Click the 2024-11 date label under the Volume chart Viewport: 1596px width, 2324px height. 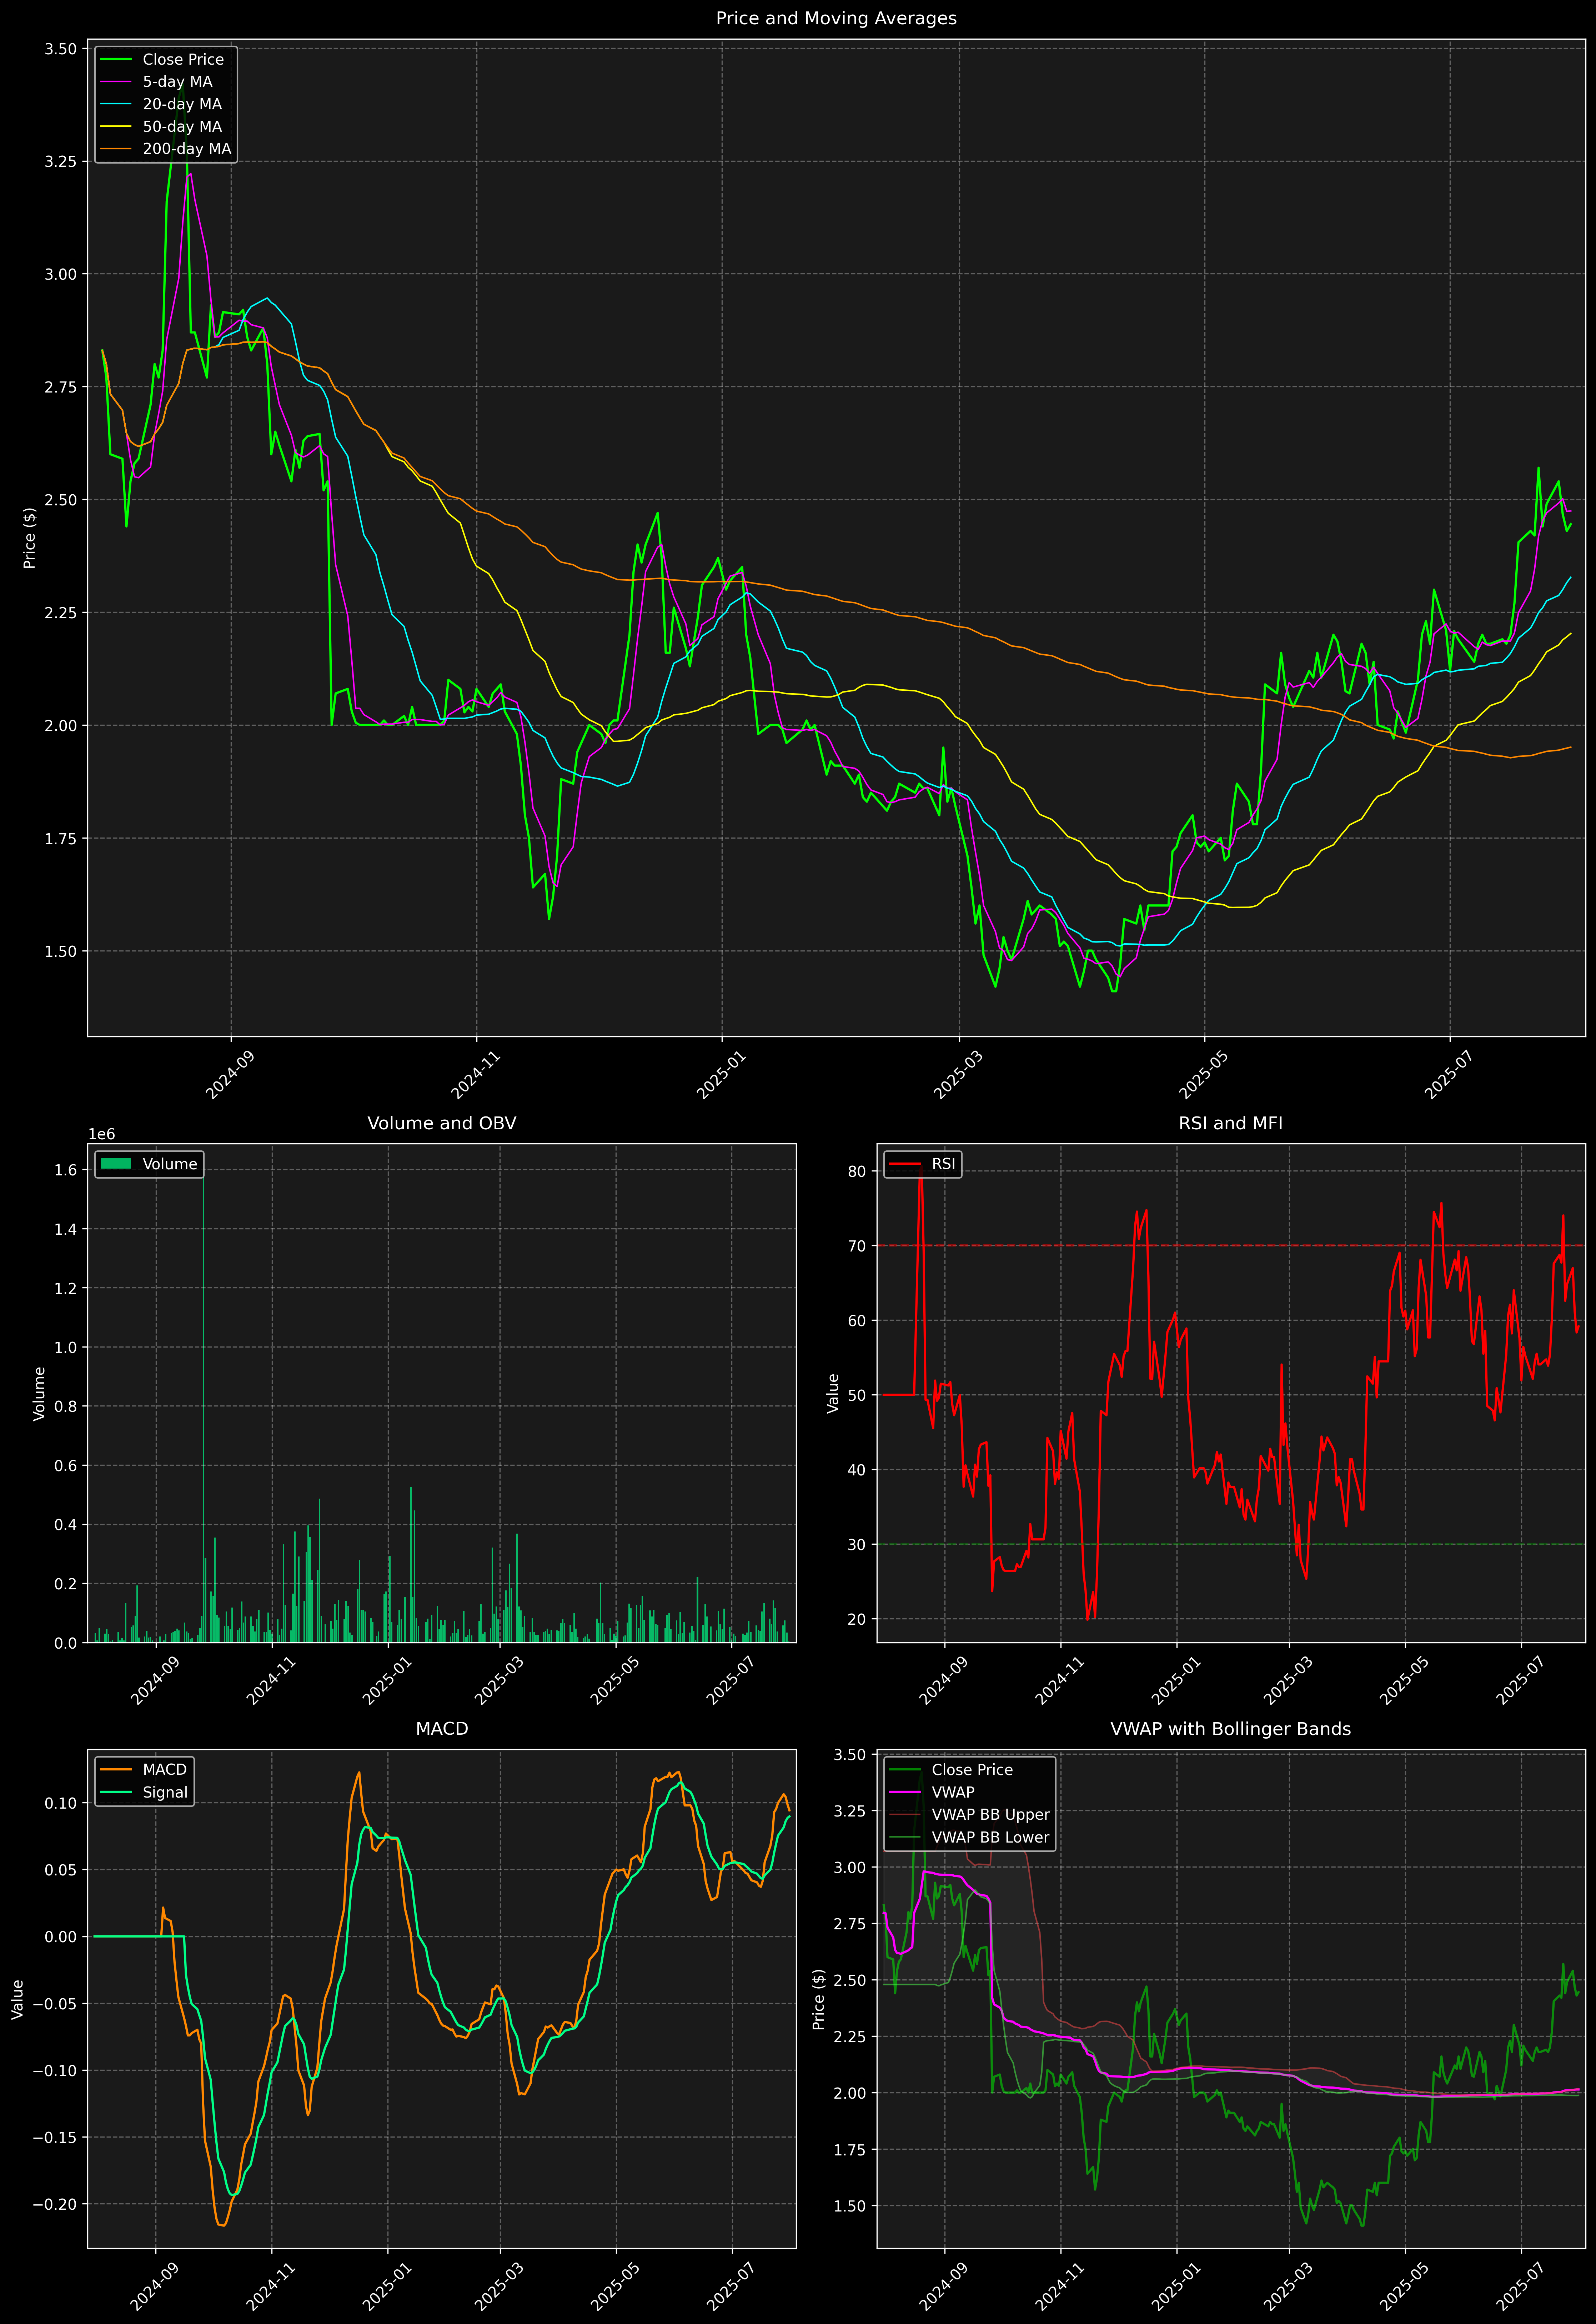(x=271, y=1681)
